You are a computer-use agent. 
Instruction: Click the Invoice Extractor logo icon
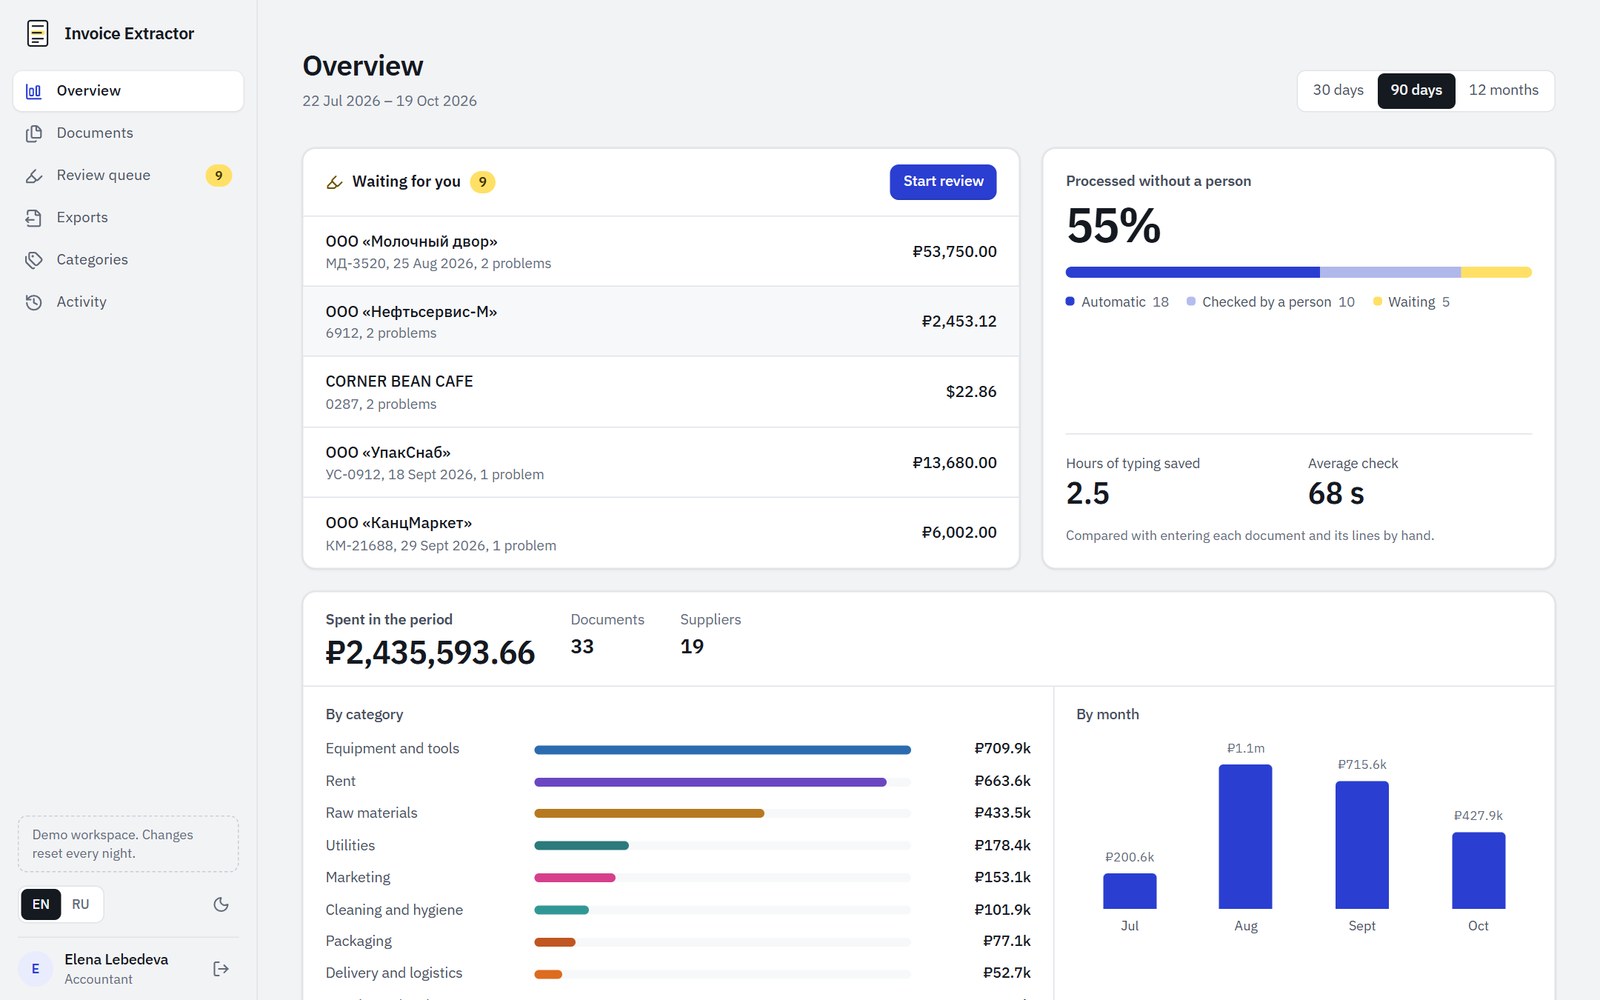coord(38,33)
